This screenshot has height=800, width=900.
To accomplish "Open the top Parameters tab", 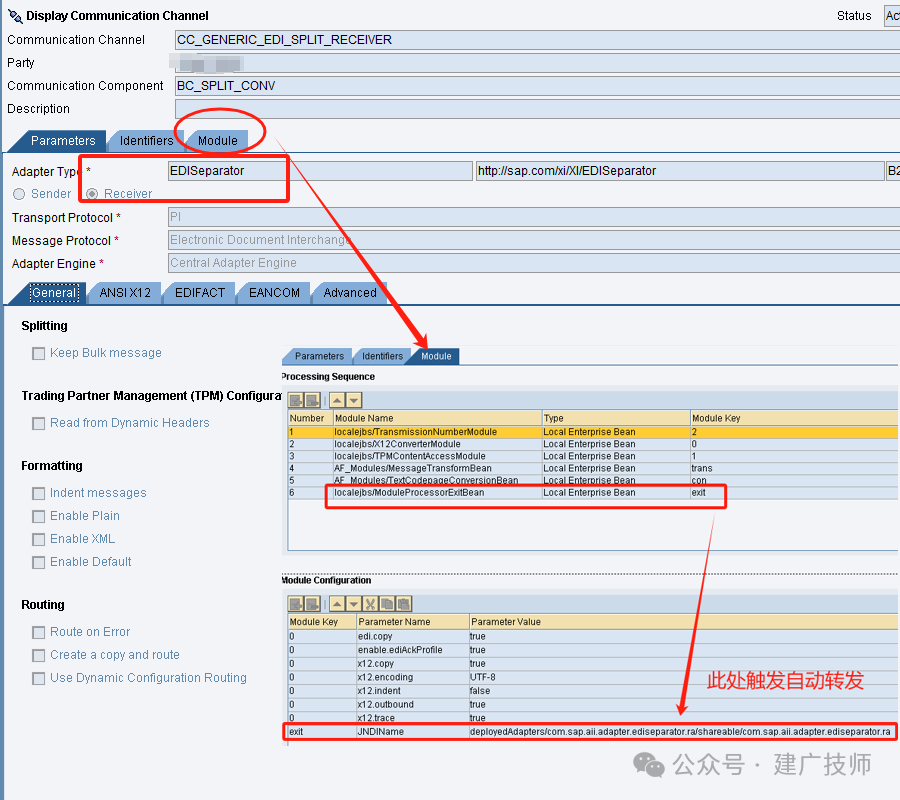I will pyautogui.click(x=63, y=141).
